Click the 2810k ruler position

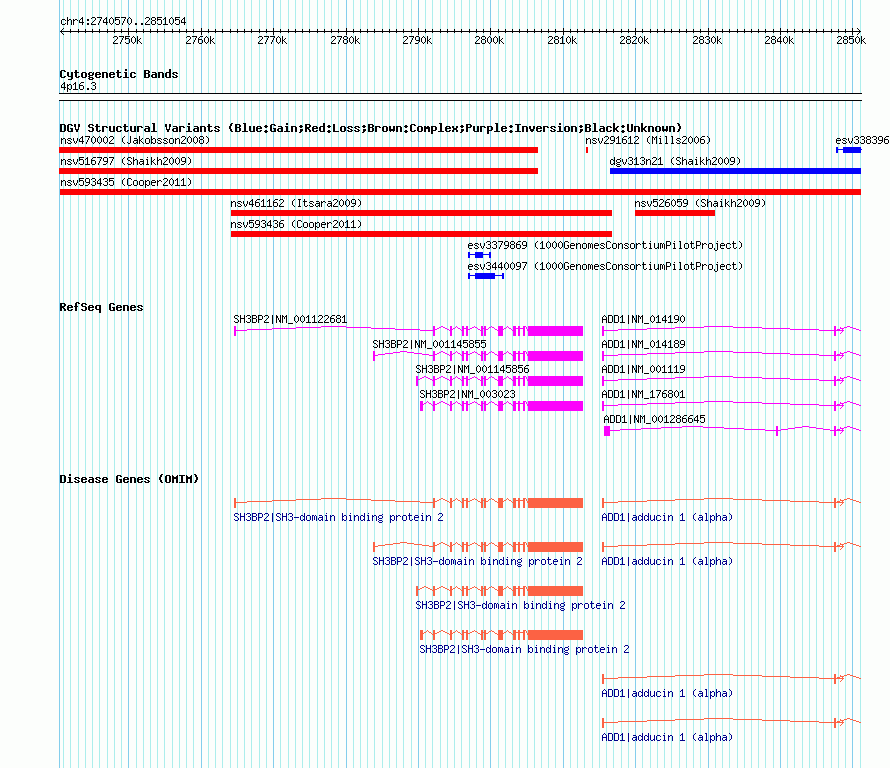(562, 40)
